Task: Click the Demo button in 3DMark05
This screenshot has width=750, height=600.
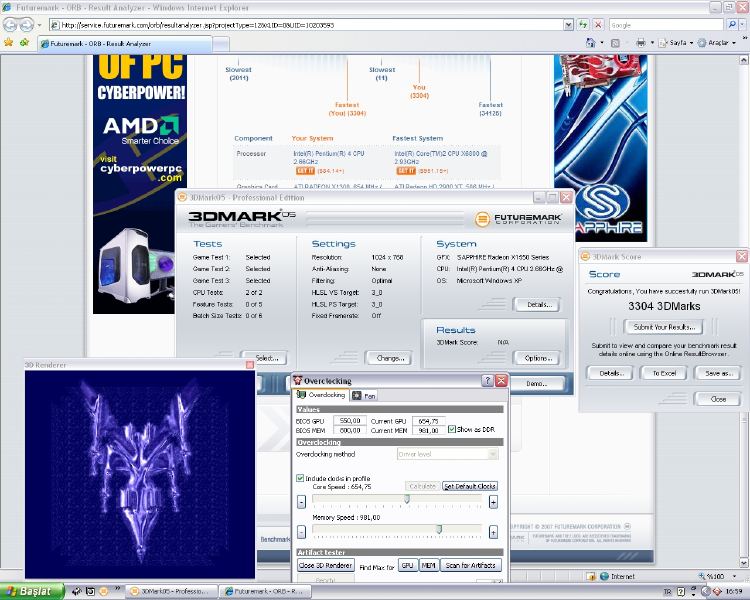Action: (537, 384)
